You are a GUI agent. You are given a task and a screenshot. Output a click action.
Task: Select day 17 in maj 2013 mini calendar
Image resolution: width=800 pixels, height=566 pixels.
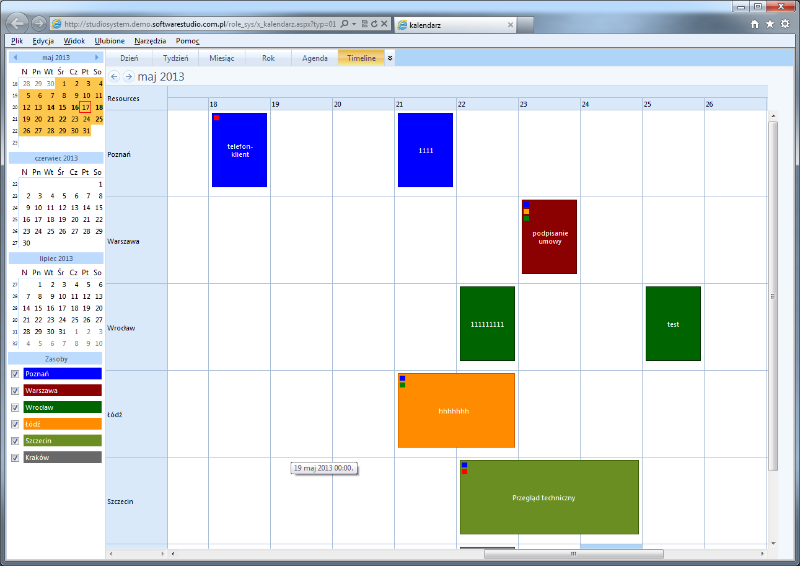[x=86, y=107]
